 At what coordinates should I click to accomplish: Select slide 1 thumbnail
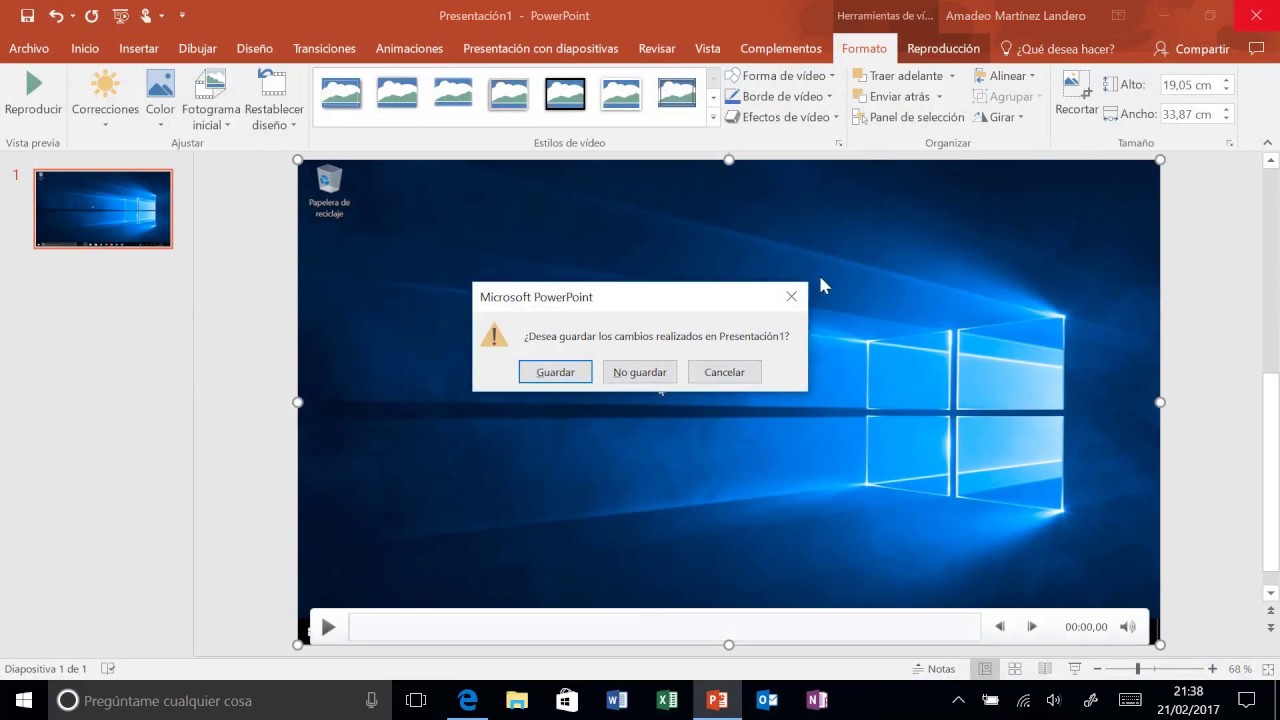pos(103,208)
